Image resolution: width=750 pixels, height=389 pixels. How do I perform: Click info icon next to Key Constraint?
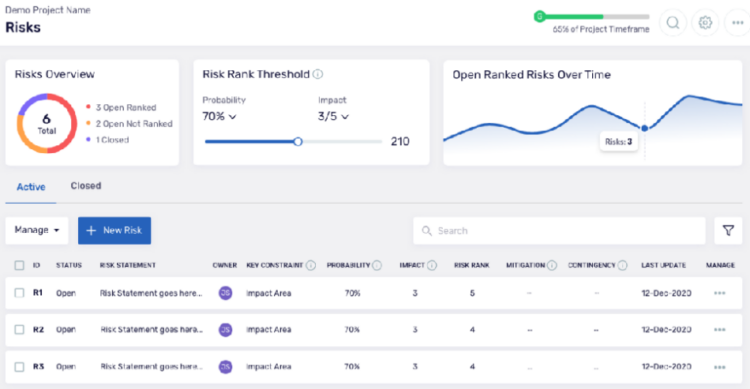(311, 265)
